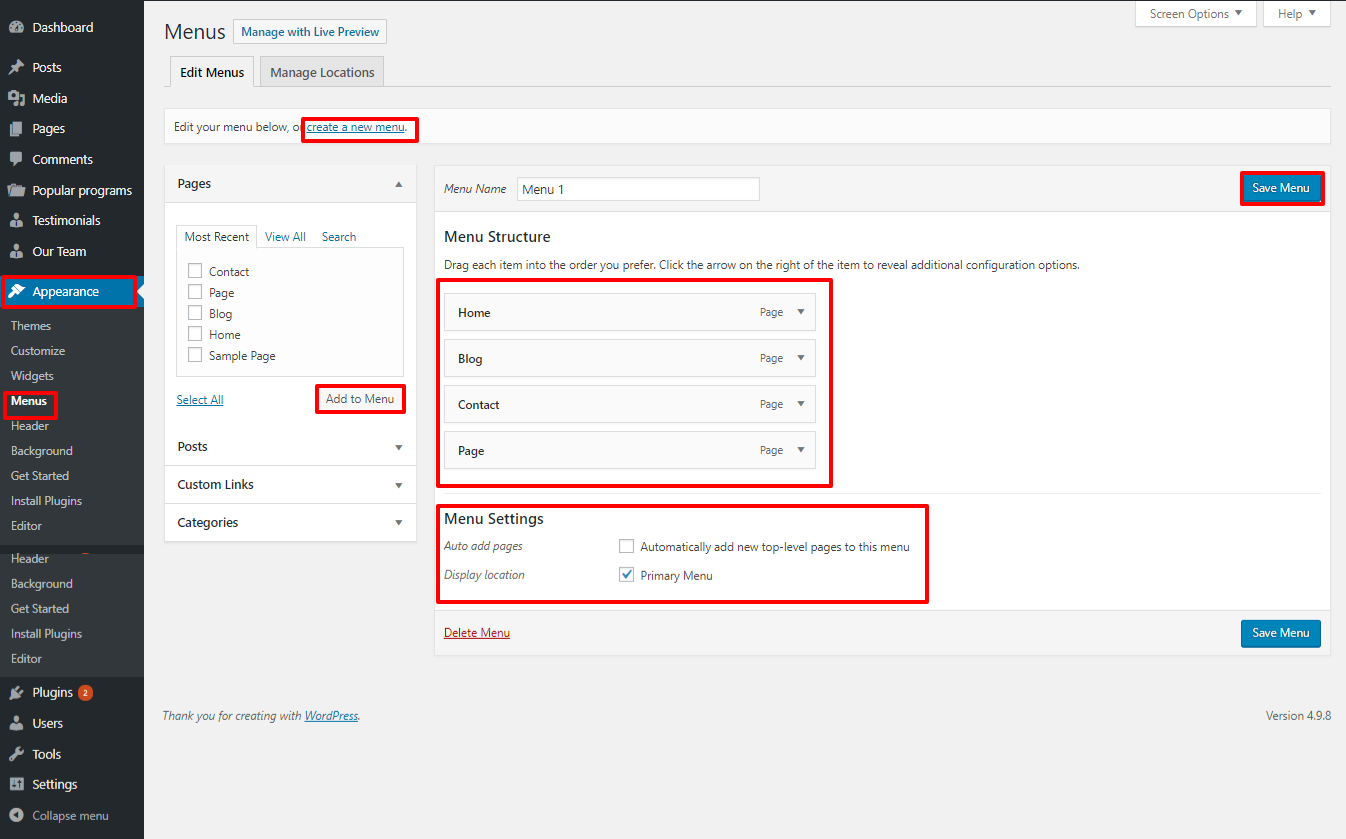Click the Media library icon
The height and width of the screenshot is (839, 1346).
[x=16, y=98]
